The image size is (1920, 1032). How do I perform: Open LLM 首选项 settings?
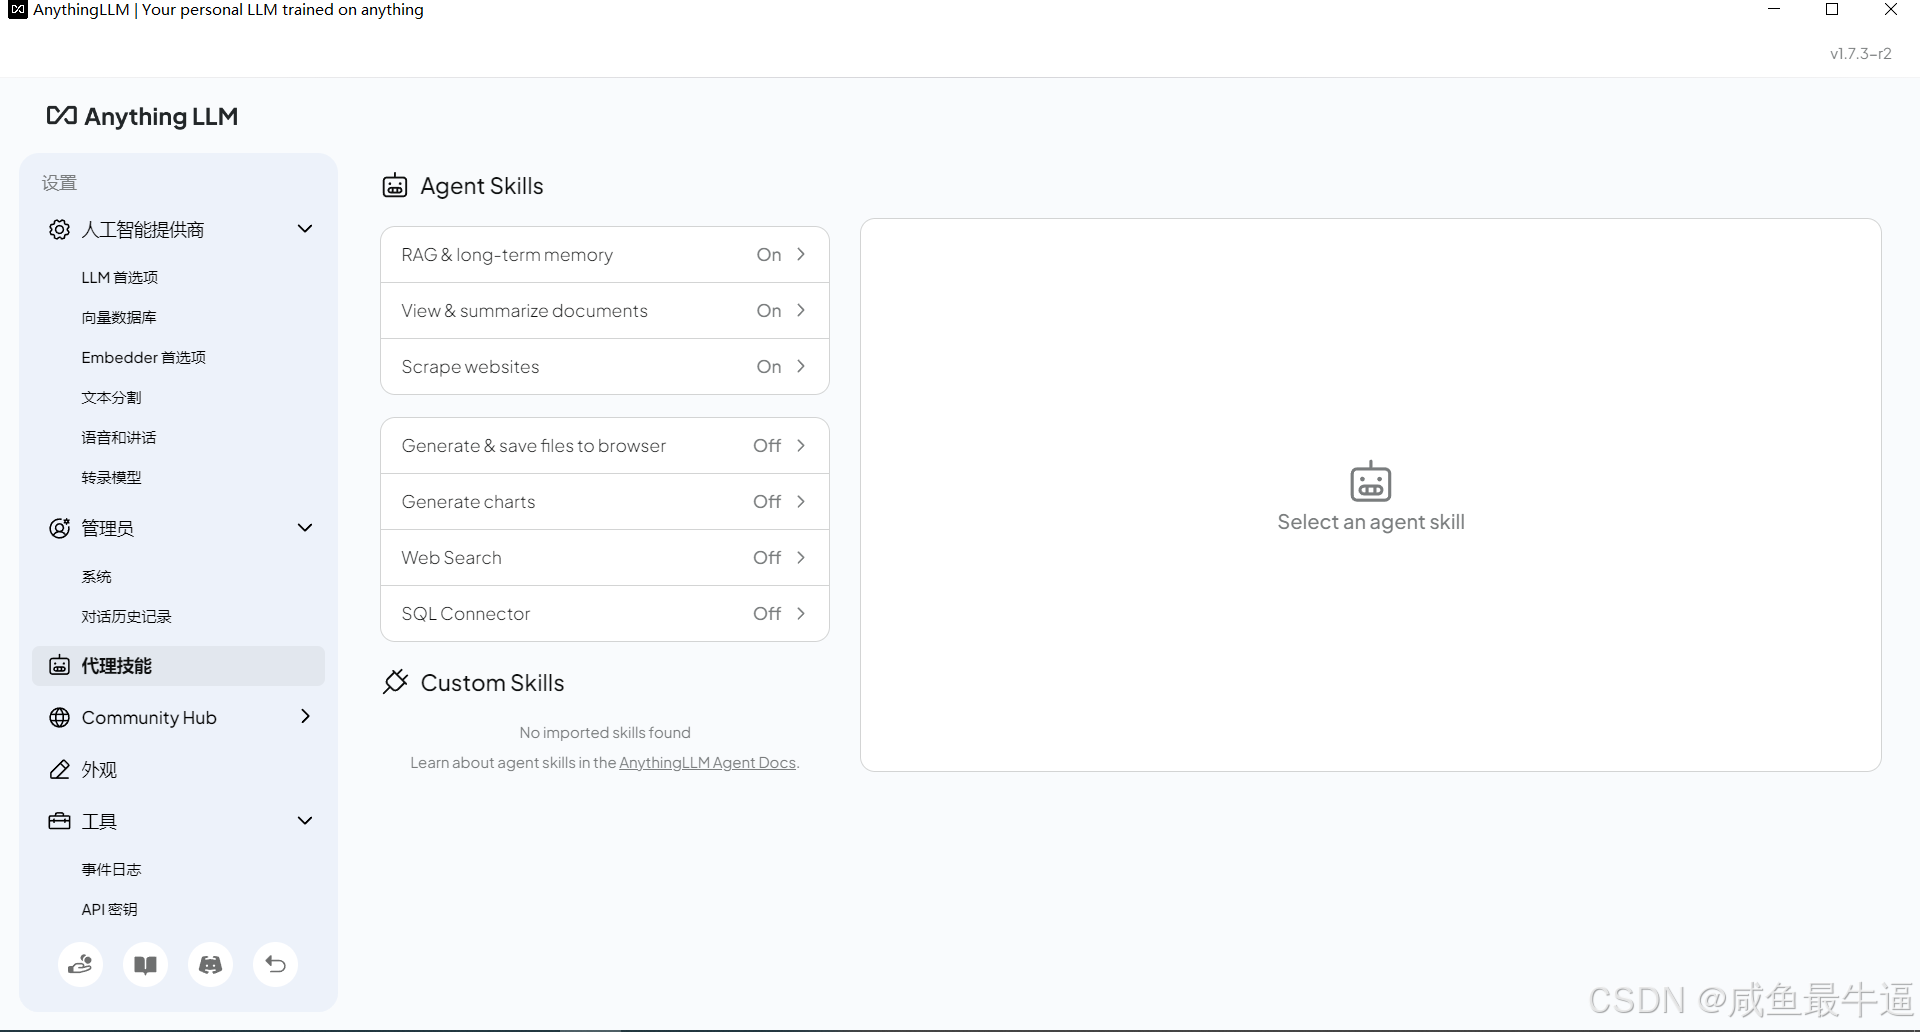pos(120,277)
